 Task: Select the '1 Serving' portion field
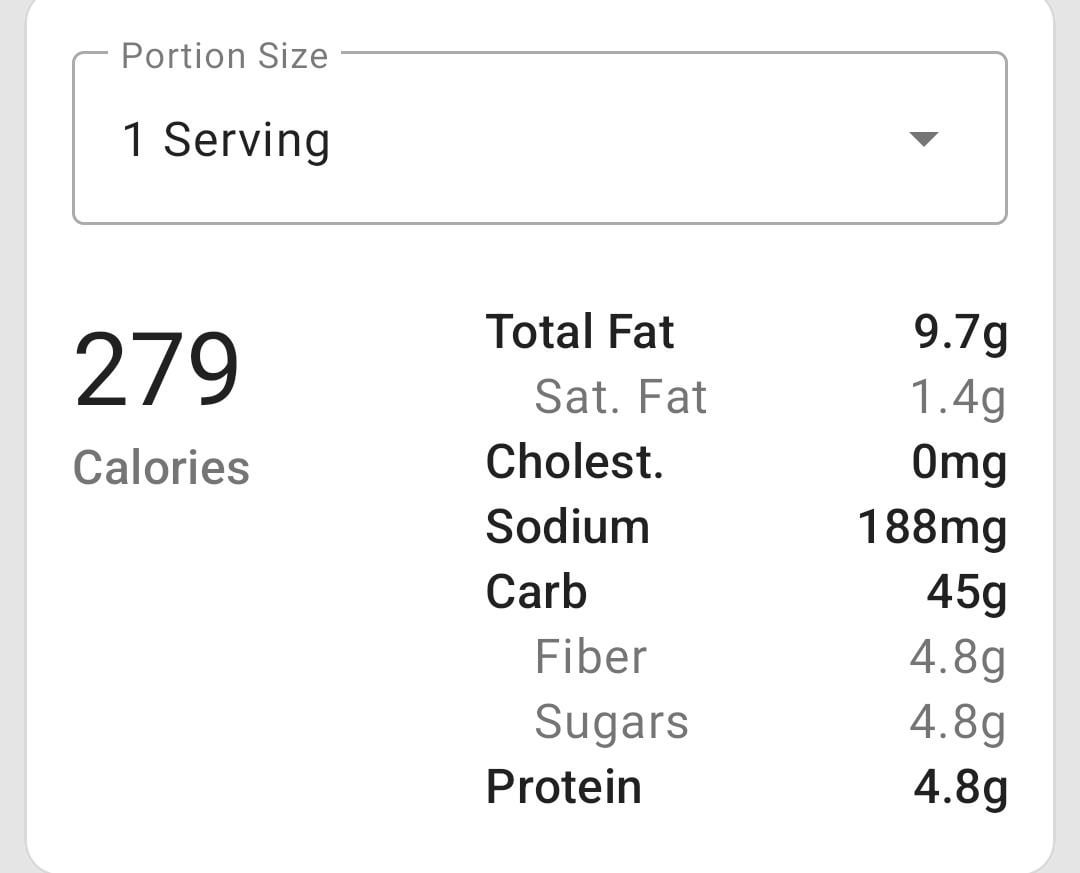coord(226,140)
